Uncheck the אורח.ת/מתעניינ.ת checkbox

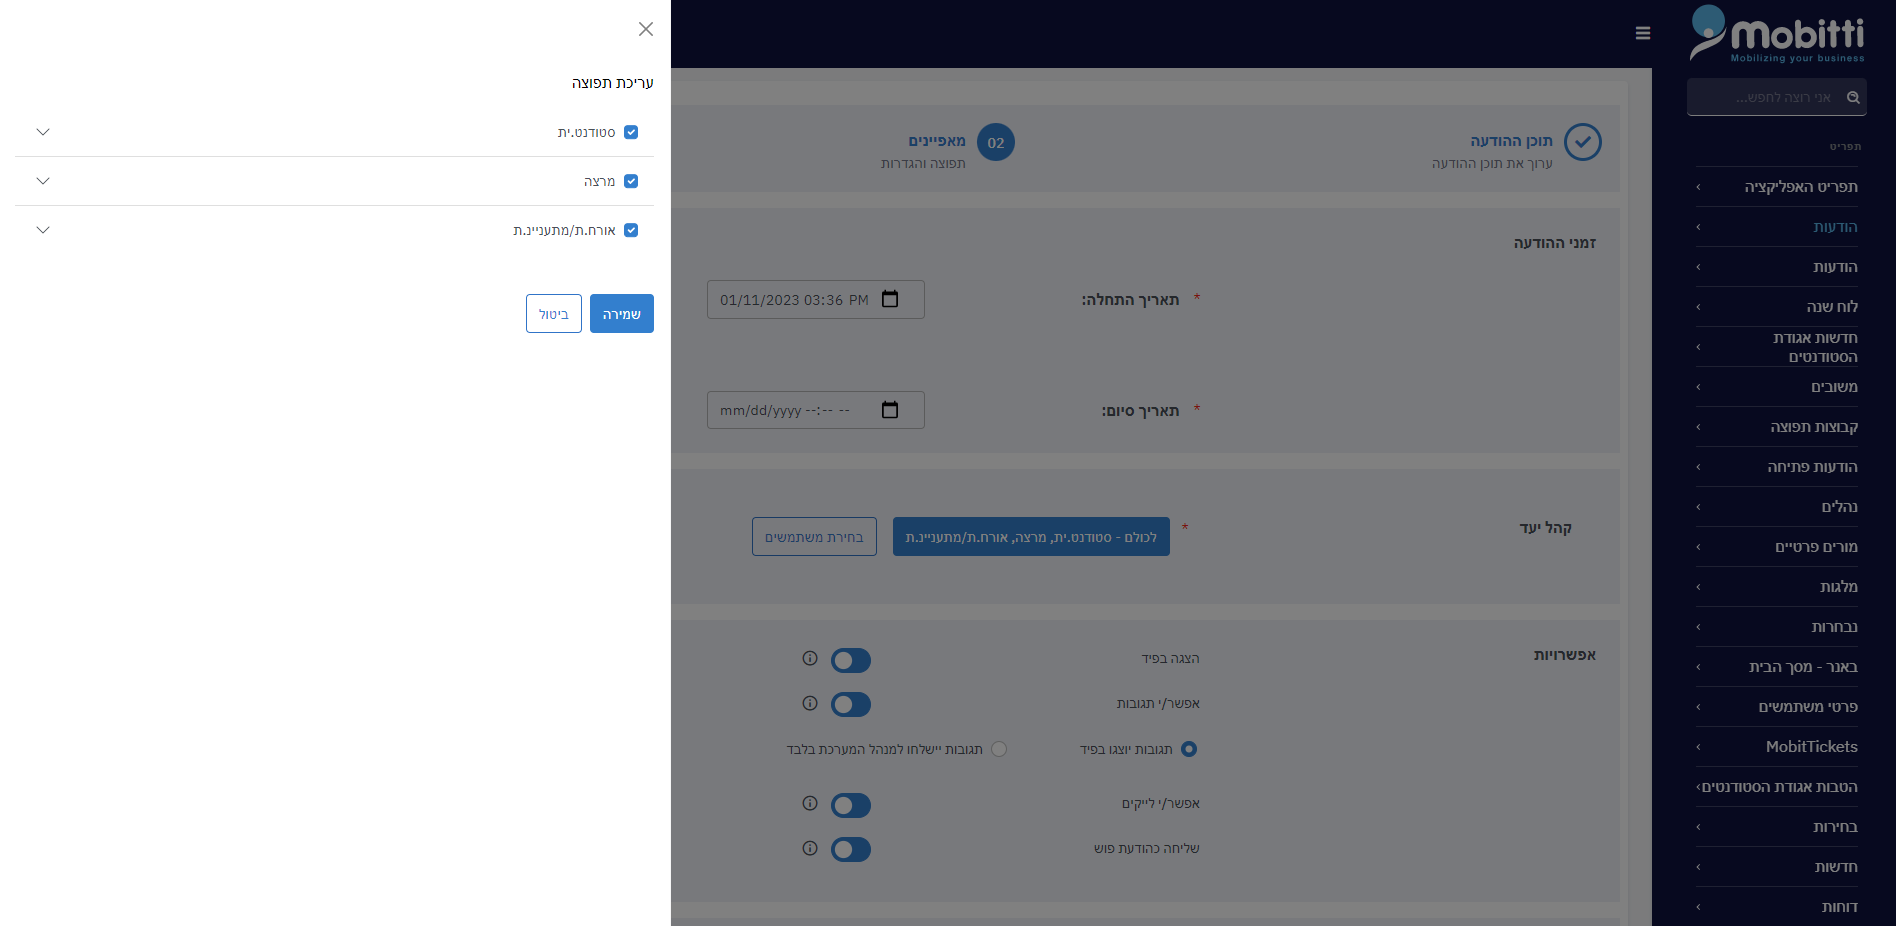click(631, 230)
